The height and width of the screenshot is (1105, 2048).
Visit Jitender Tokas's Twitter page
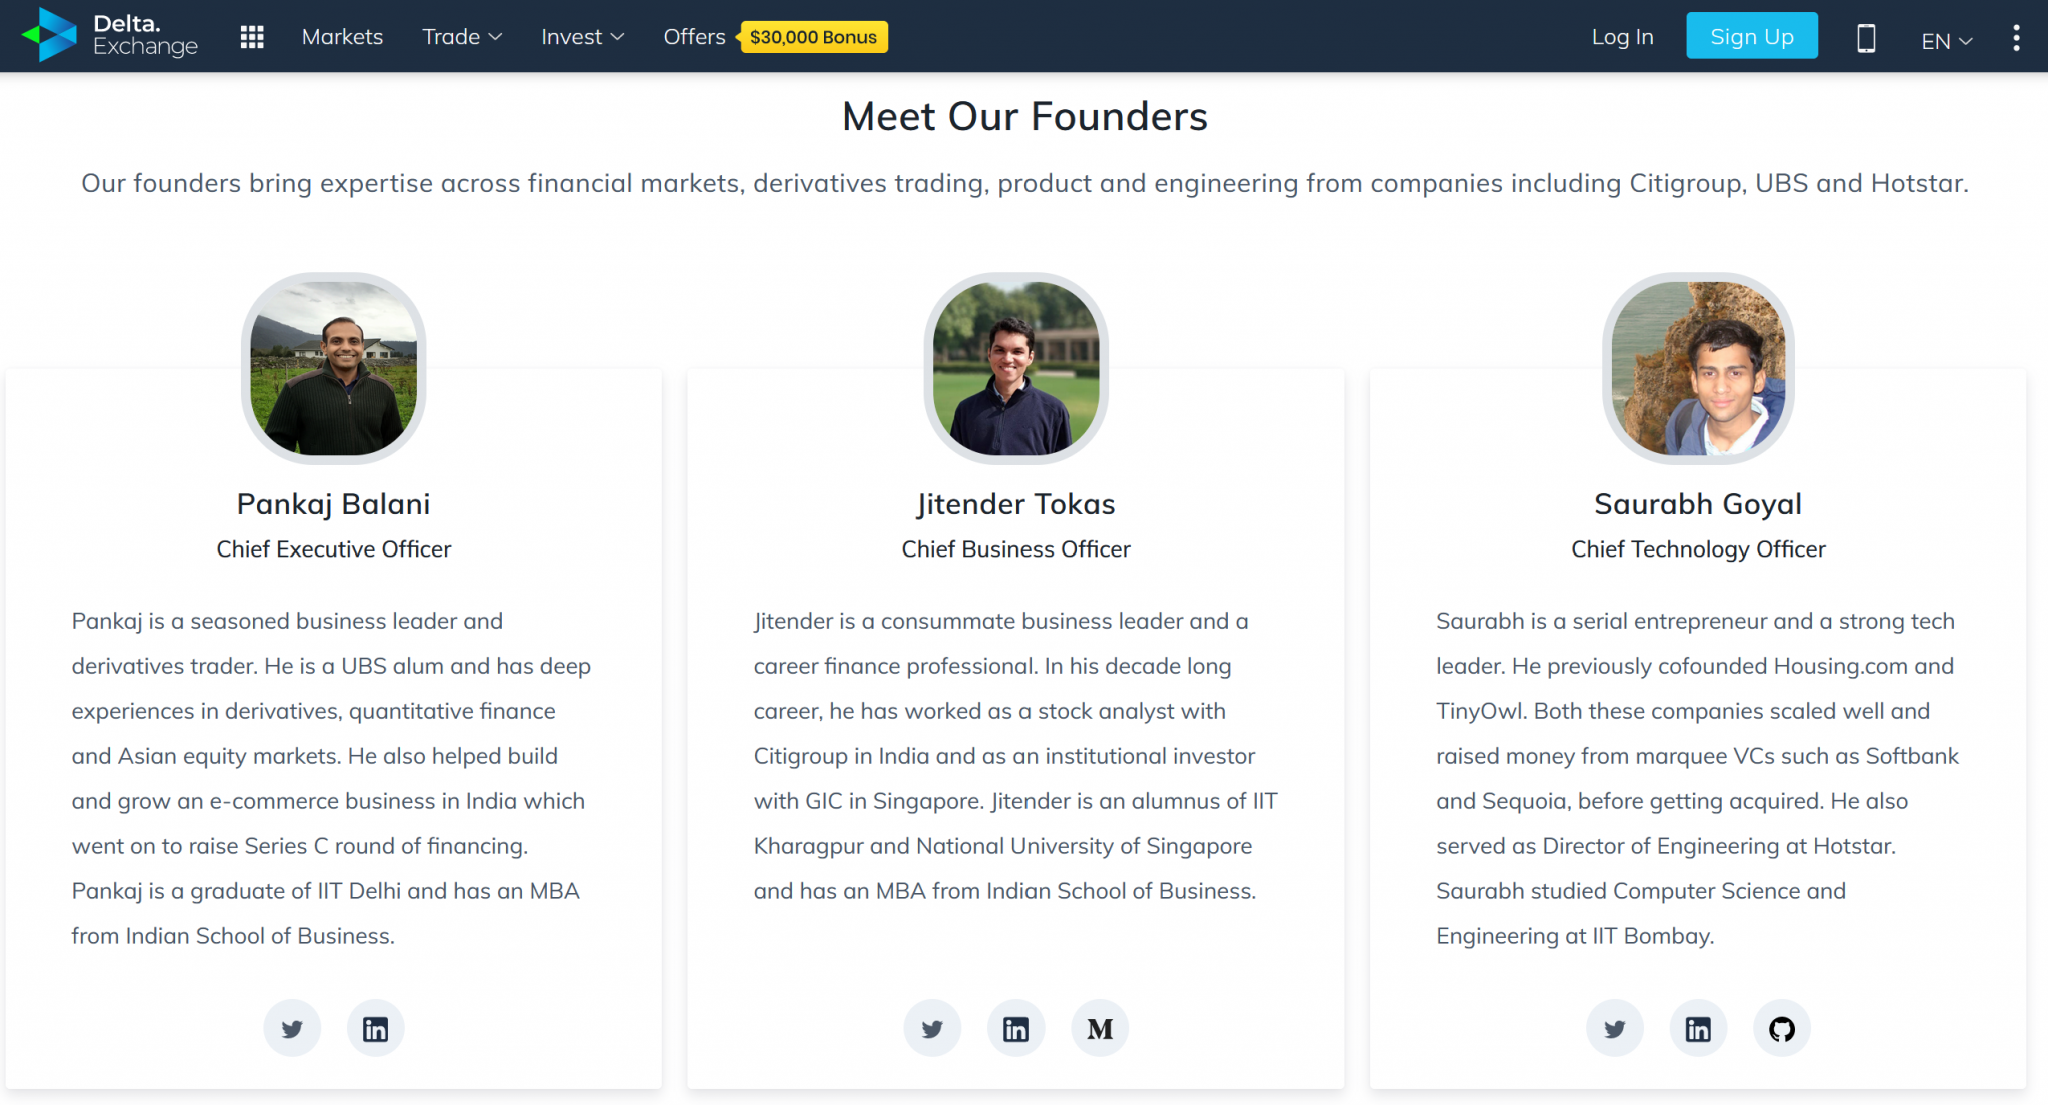[932, 1028]
